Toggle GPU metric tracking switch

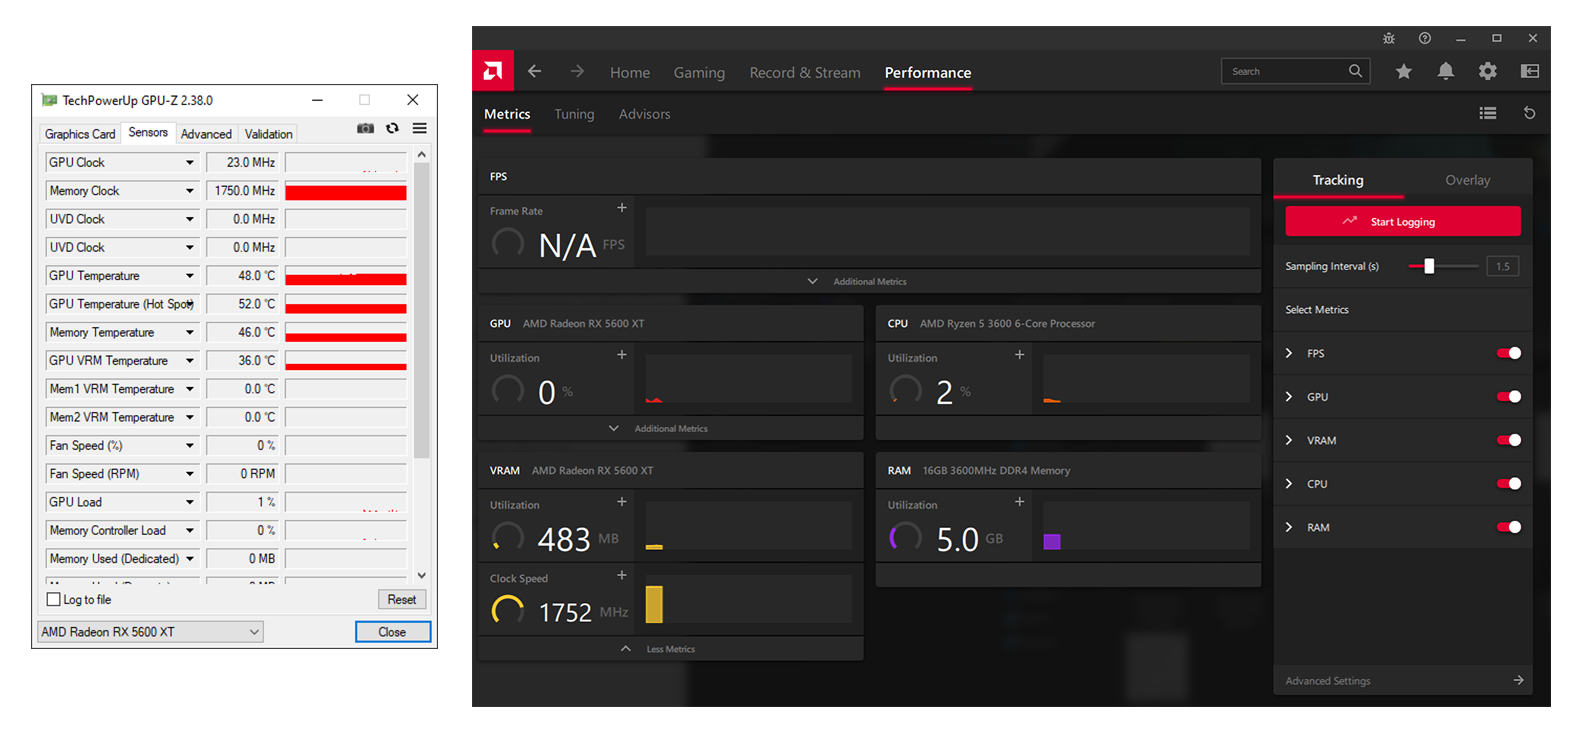click(x=1509, y=397)
